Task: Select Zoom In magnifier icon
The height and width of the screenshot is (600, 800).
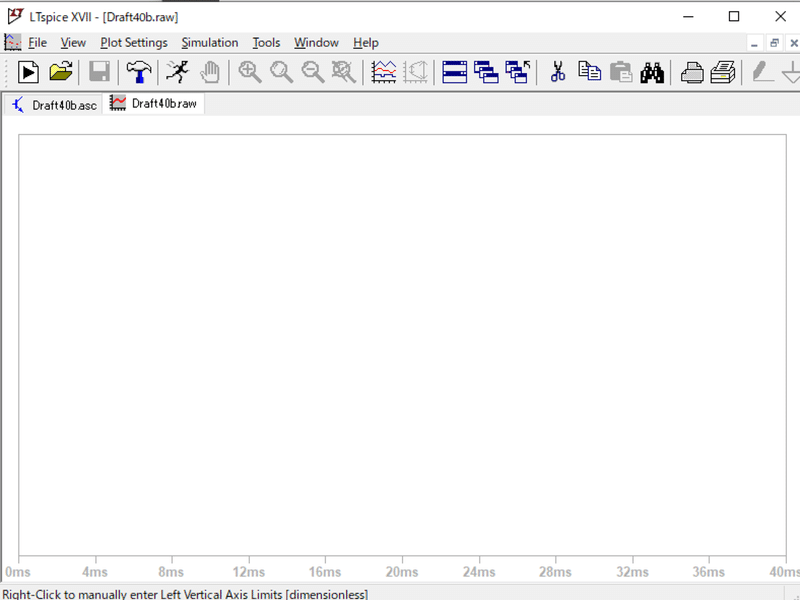Action: [x=250, y=72]
